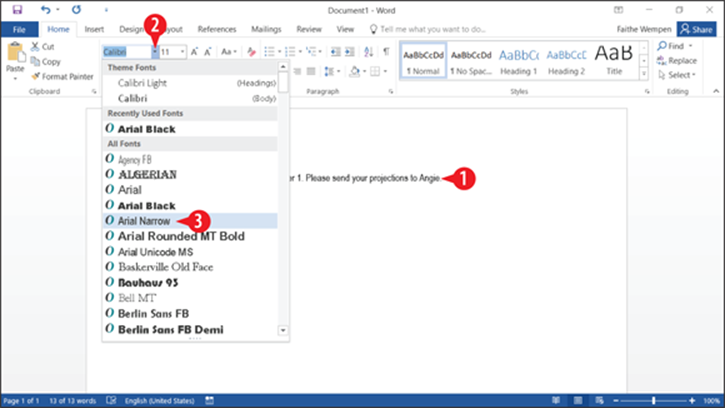Click the Align Right paragraph icon

297,71
